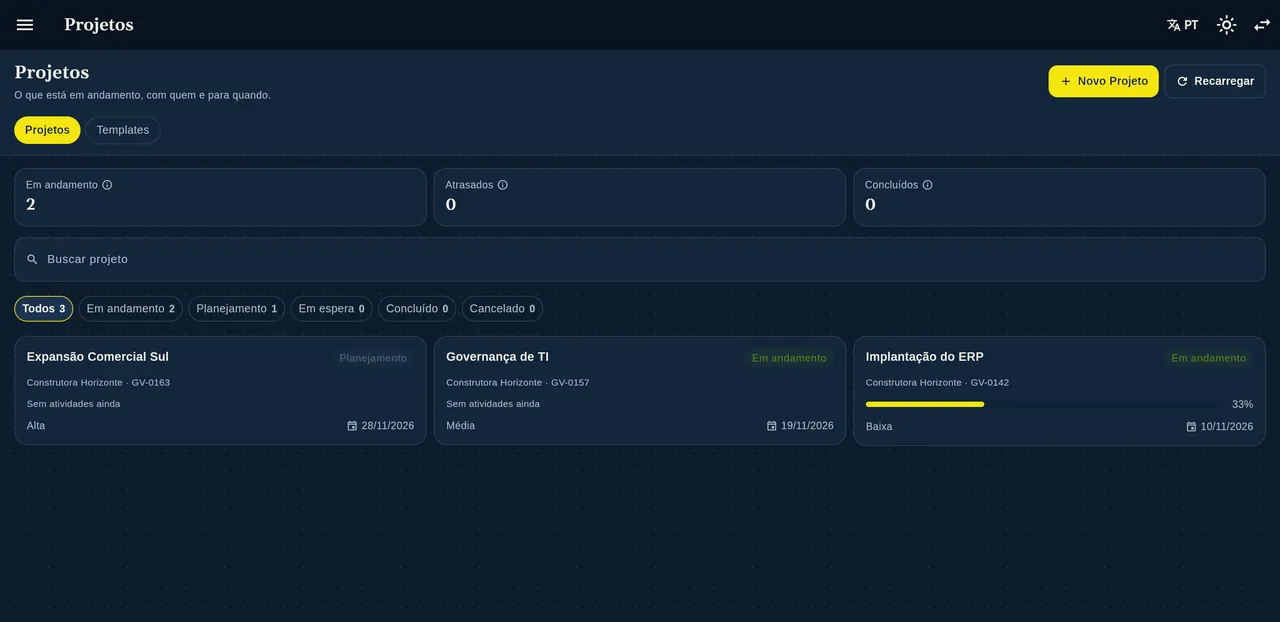Switch to the Templates tab

(x=123, y=130)
